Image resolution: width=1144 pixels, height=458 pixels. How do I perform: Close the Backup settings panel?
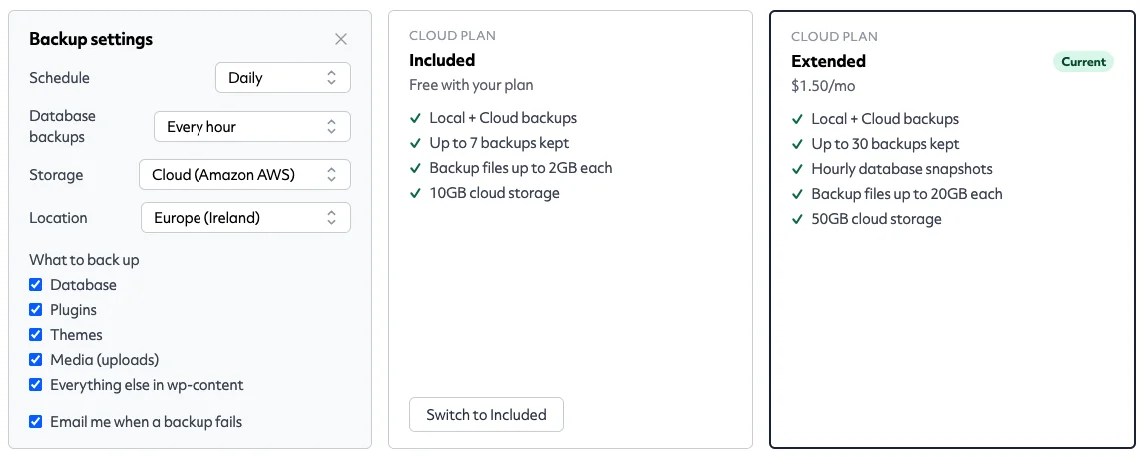(341, 39)
